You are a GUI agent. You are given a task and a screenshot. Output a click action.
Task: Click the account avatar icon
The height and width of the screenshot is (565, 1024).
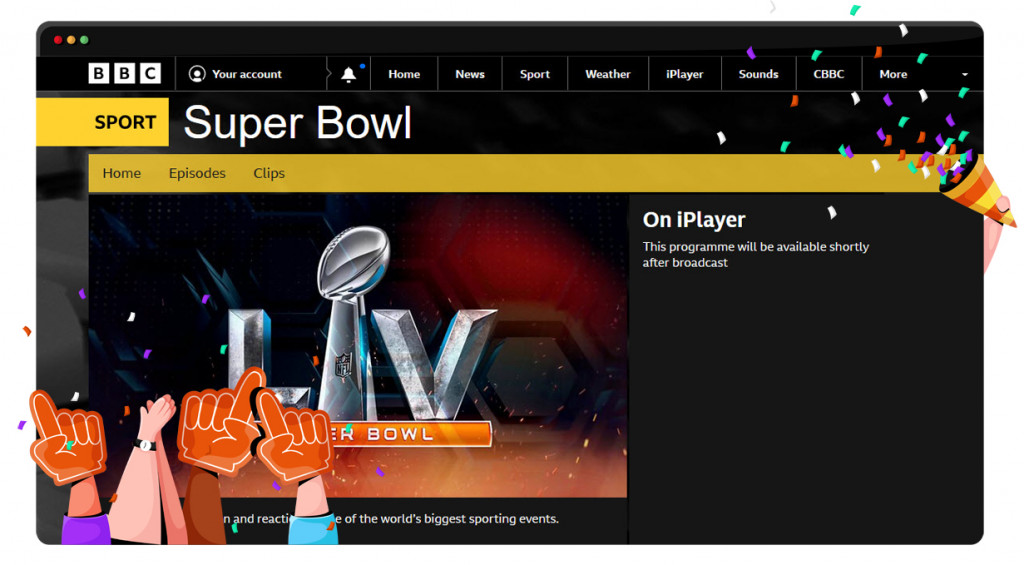pyautogui.click(x=197, y=74)
